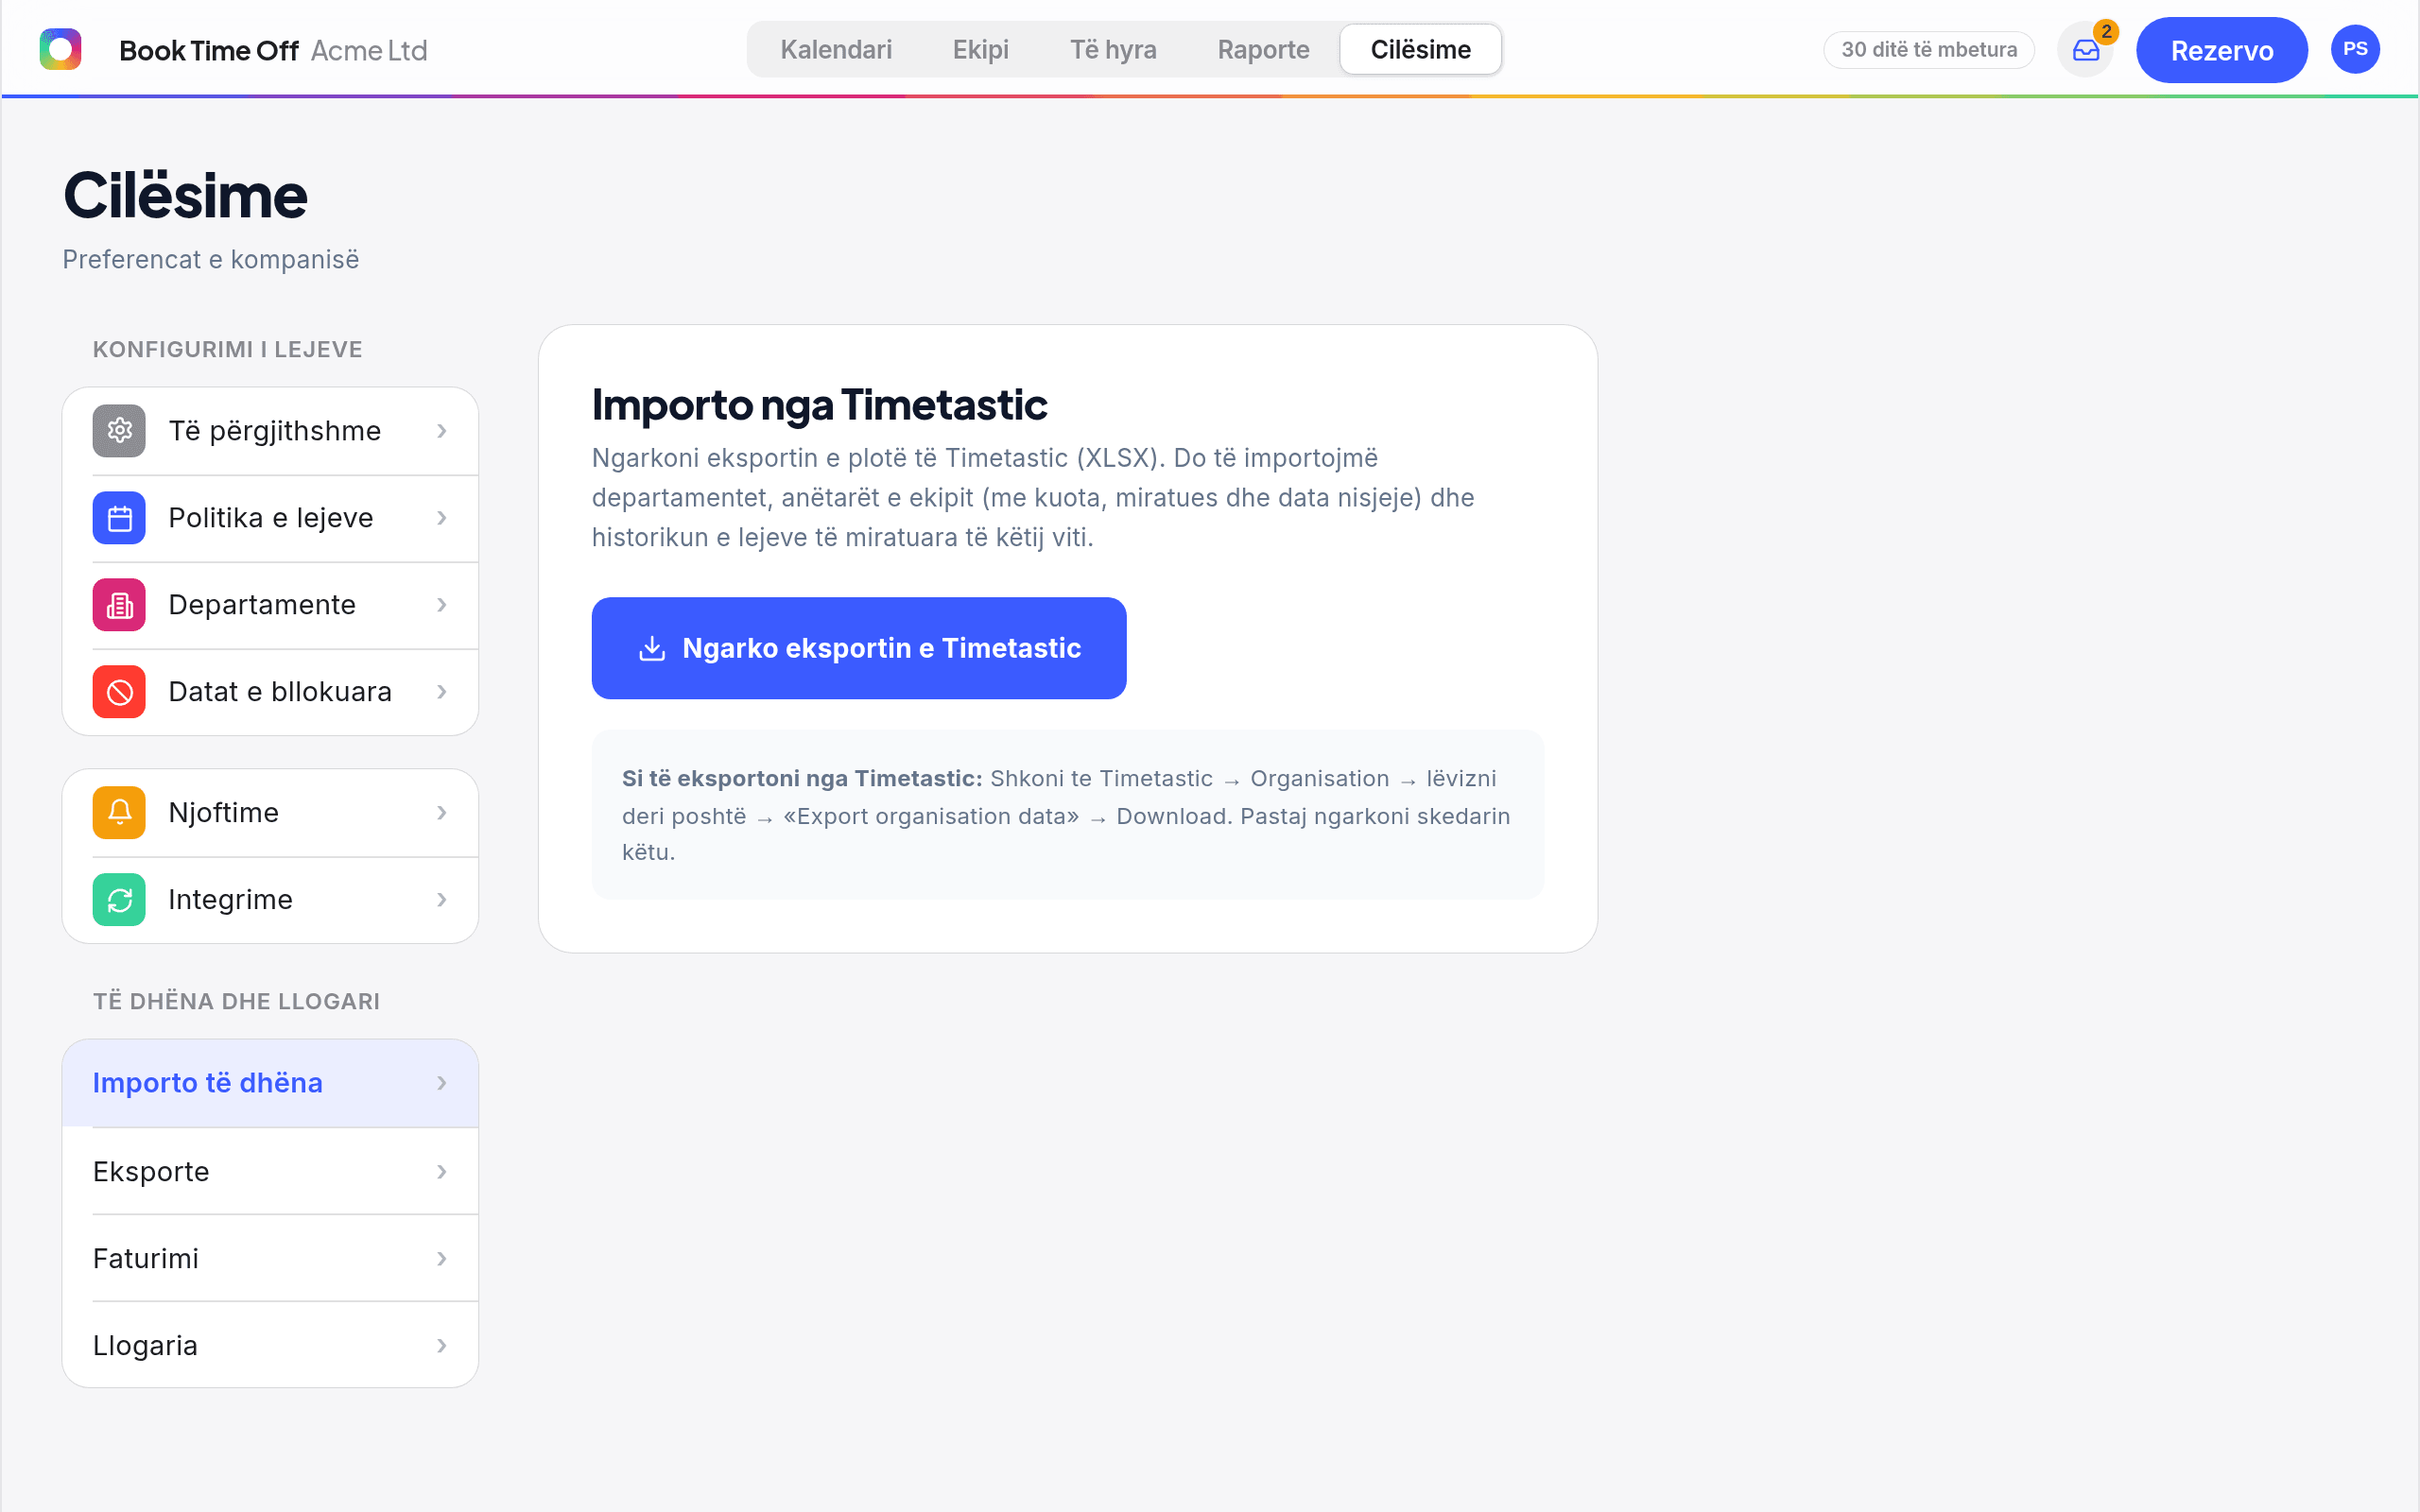
Task: Click Ngarko eksportin e Timetastic button
Action: pos(859,648)
